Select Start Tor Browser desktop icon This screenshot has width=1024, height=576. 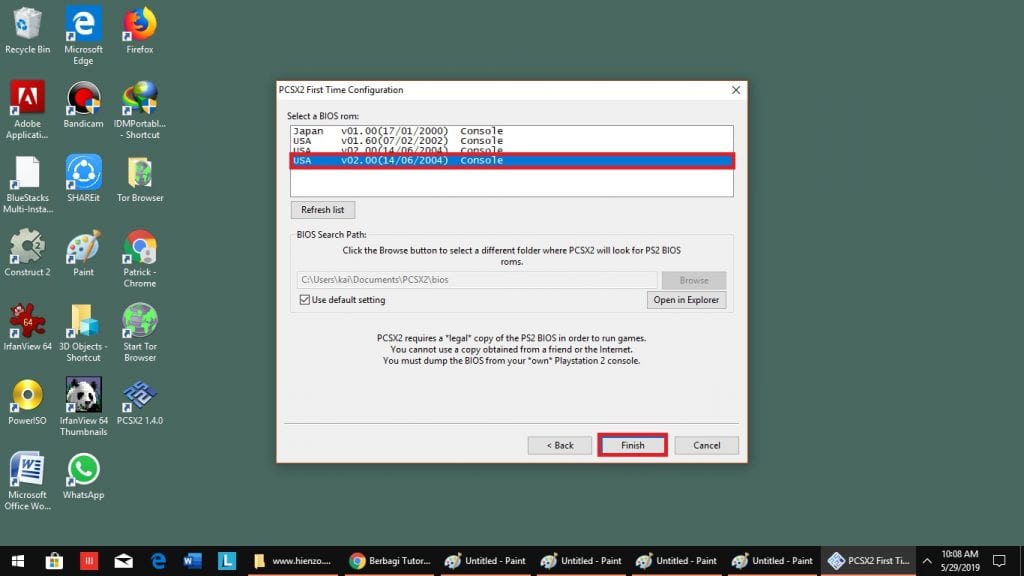click(140, 333)
